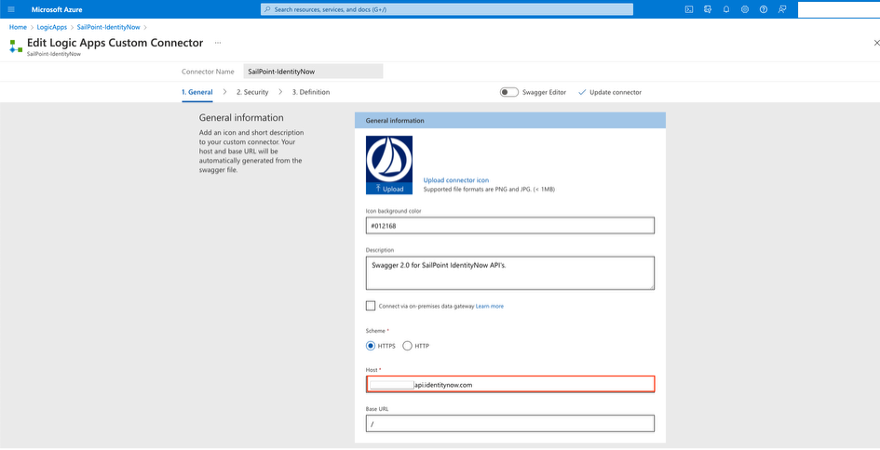Click the Home breadcrumb
The image size is (880, 450).
pos(18,27)
